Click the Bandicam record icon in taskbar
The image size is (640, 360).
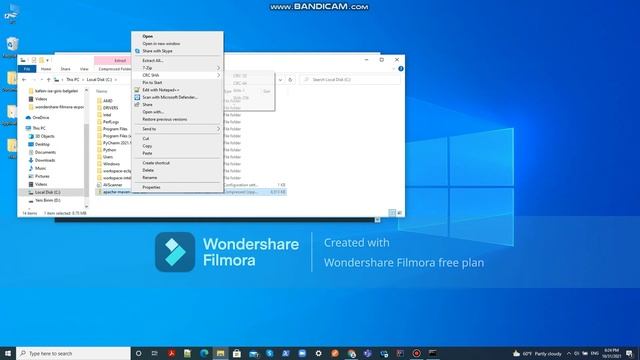[416, 353]
